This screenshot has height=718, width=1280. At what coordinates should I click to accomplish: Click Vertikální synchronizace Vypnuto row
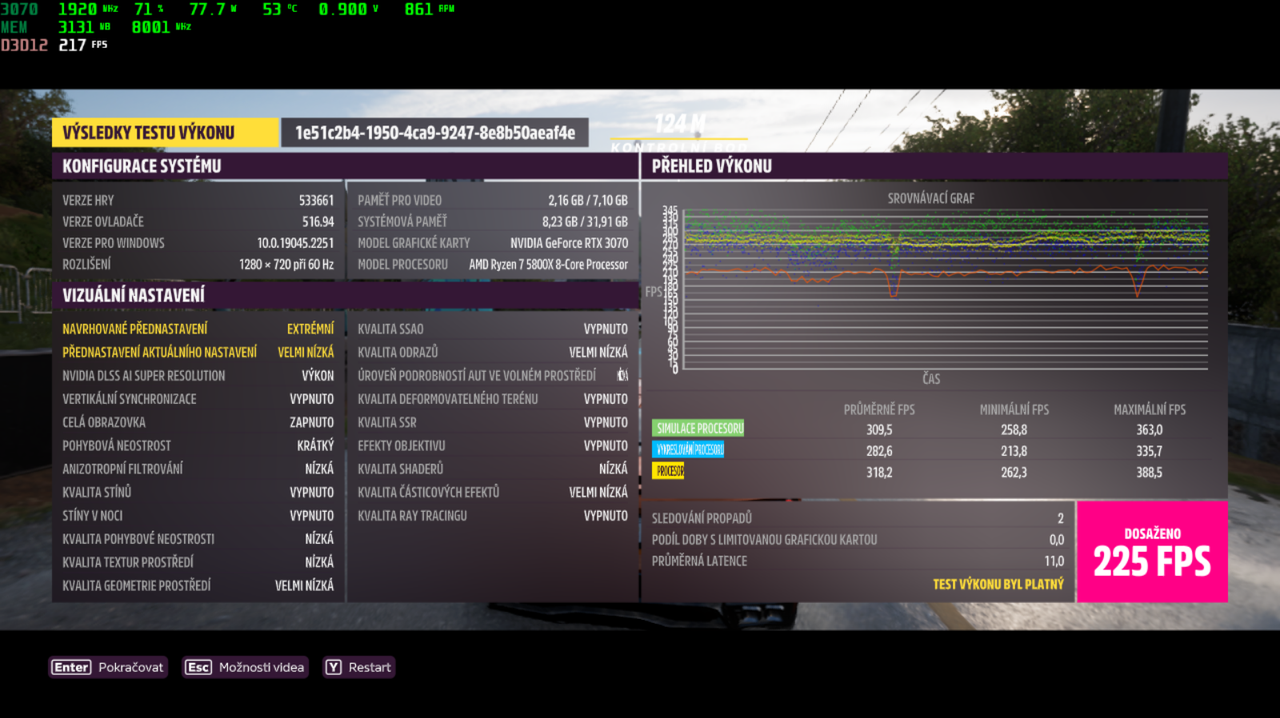(198, 399)
